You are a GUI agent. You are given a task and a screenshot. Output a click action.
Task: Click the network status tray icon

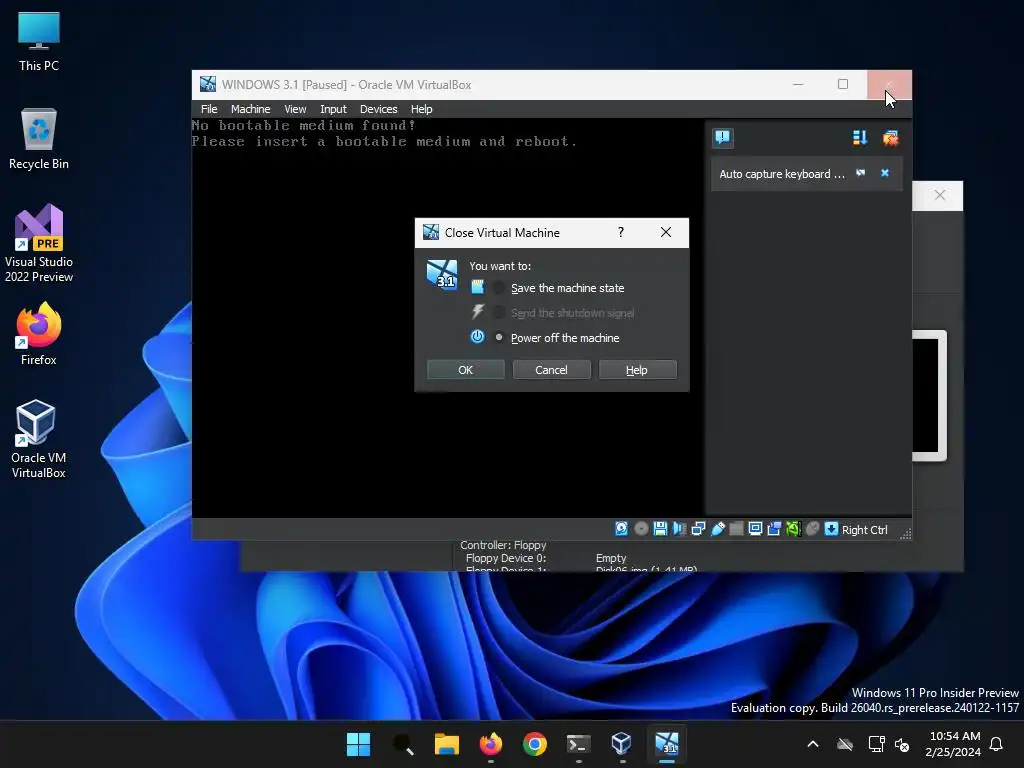[876, 744]
